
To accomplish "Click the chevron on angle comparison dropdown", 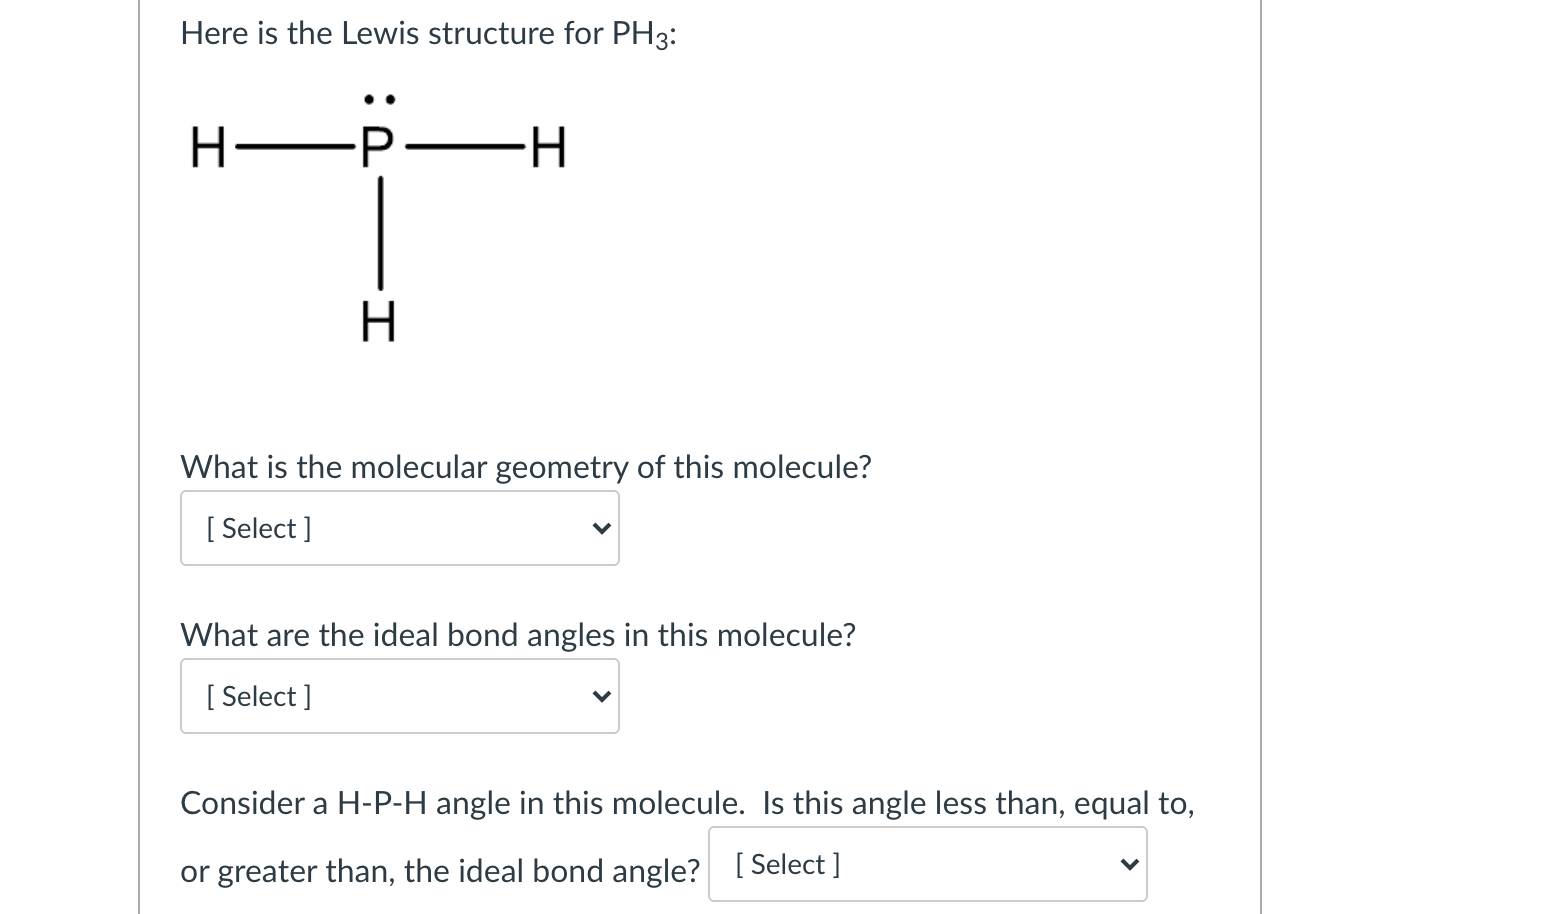I will coord(1128,864).
